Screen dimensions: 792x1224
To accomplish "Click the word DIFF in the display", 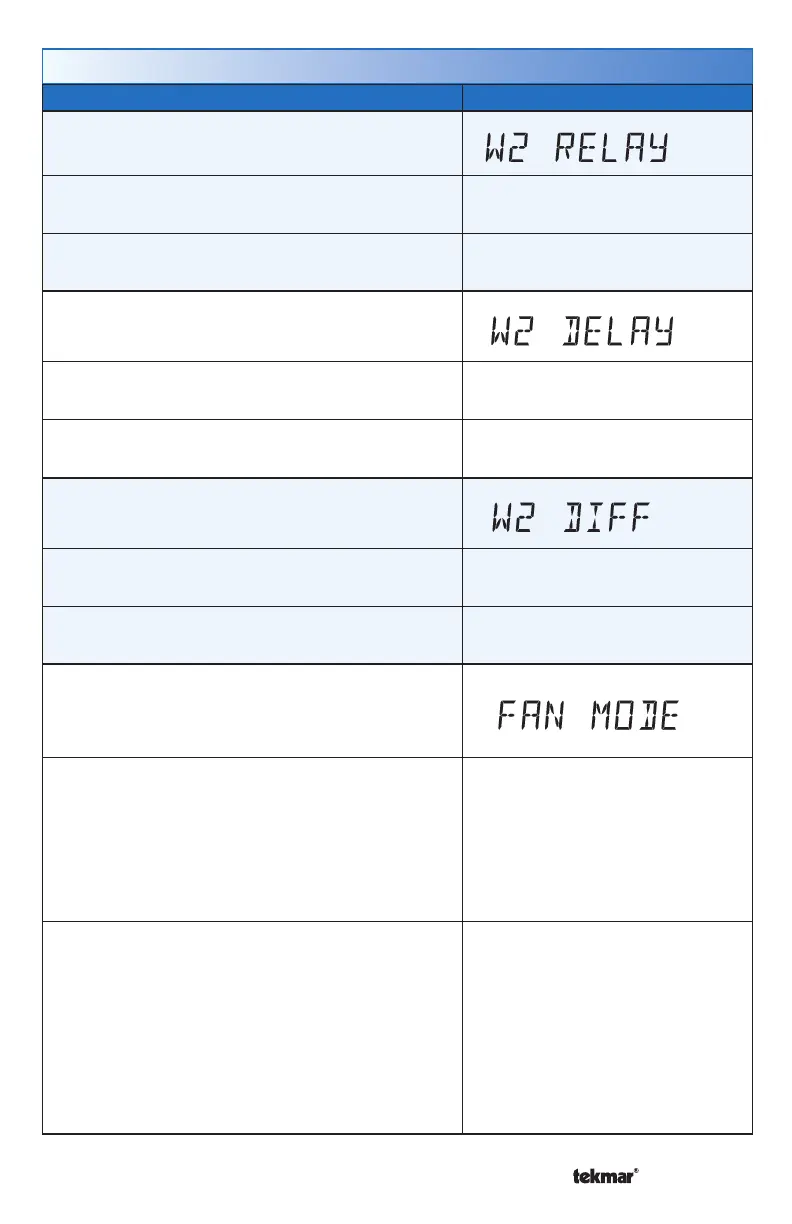I will [x=606, y=519].
